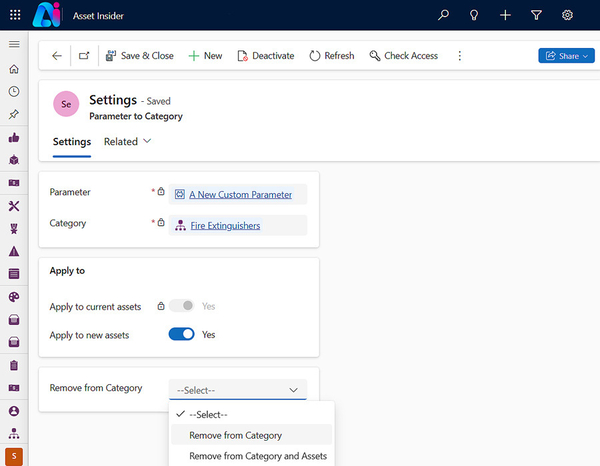This screenshot has width=600, height=466.
Task: Open advanced filter funnel icon
Action: (536, 15)
